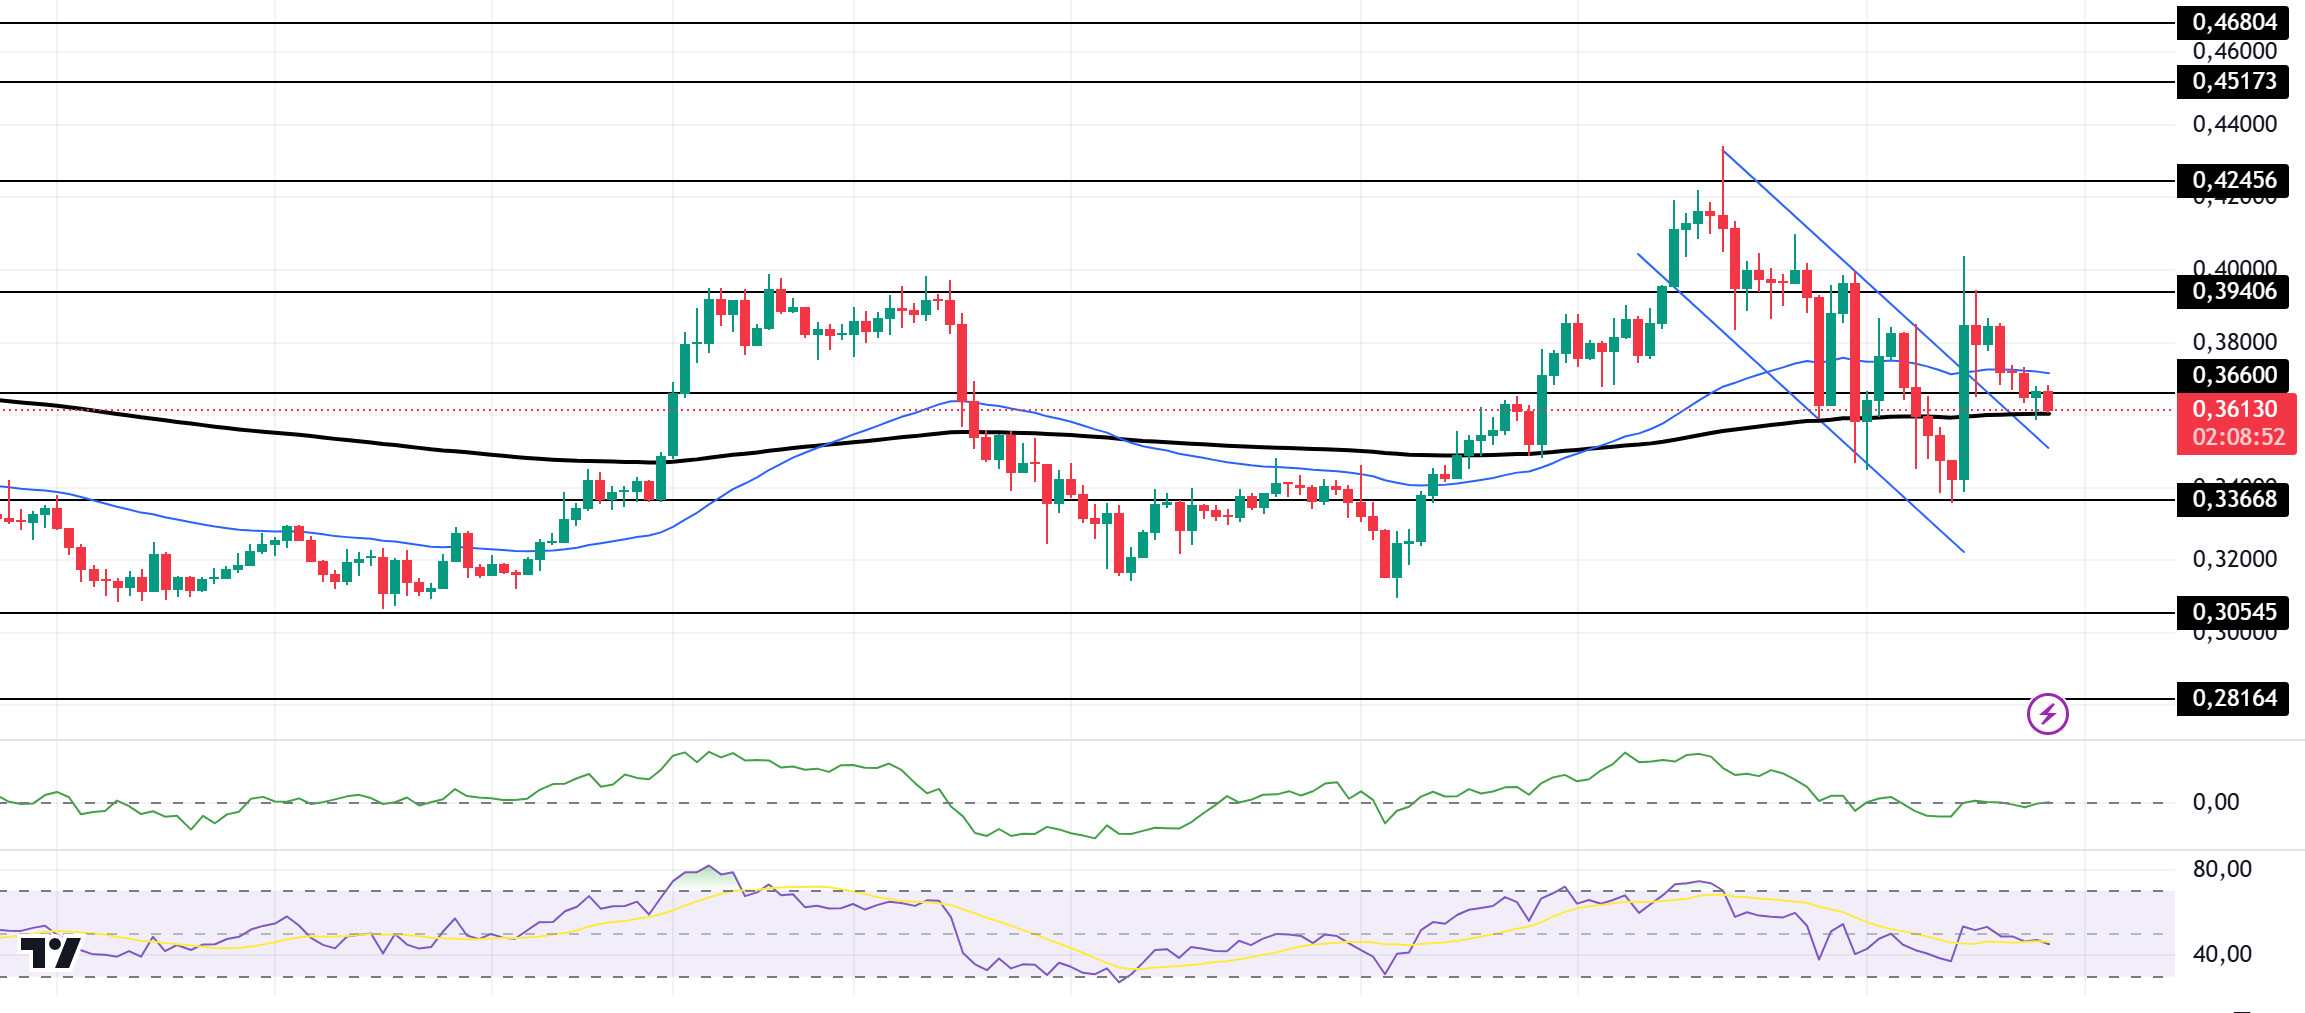Click the 0,00 oscillator axis label

[2216, 802]
